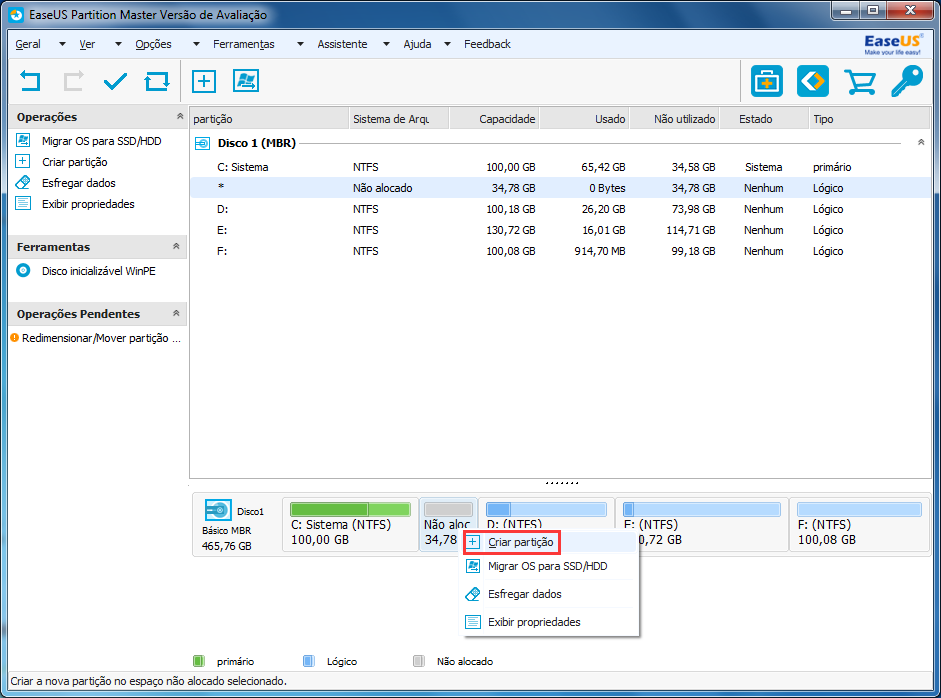Click the Disco1 drive icon in disk map

point(217,511)
